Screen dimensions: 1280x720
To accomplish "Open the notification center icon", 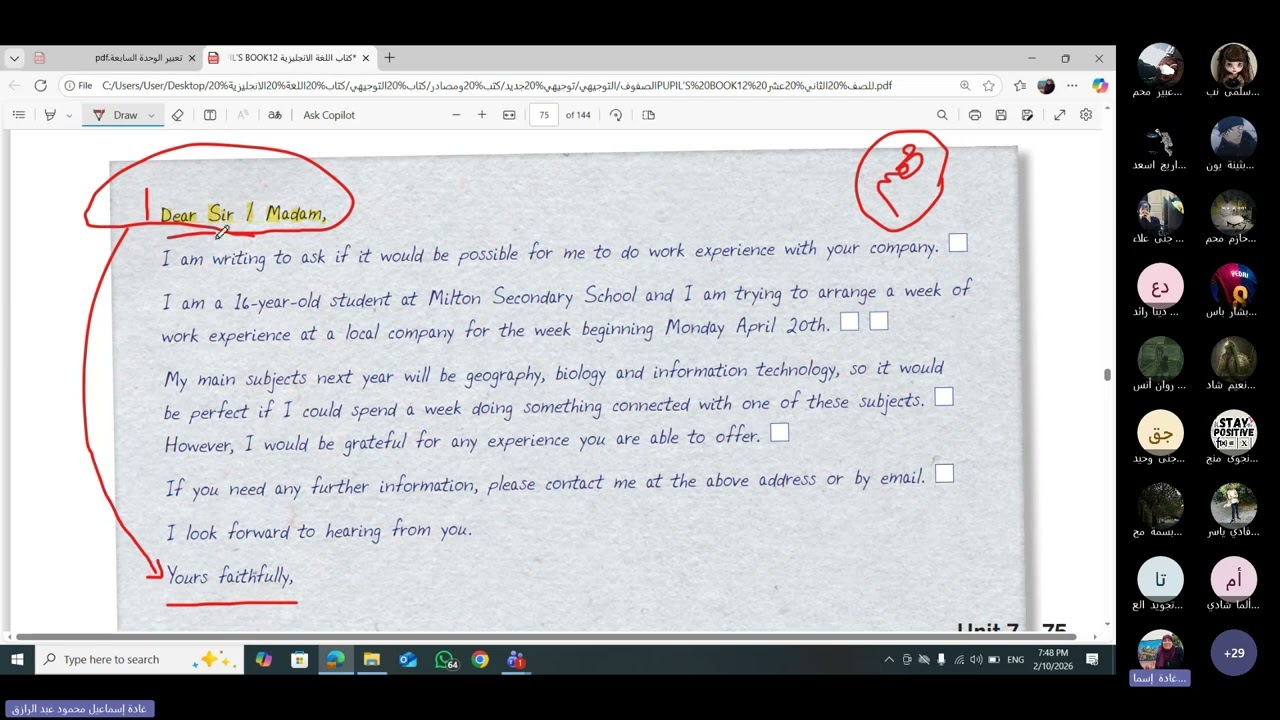I will 1093,660.
